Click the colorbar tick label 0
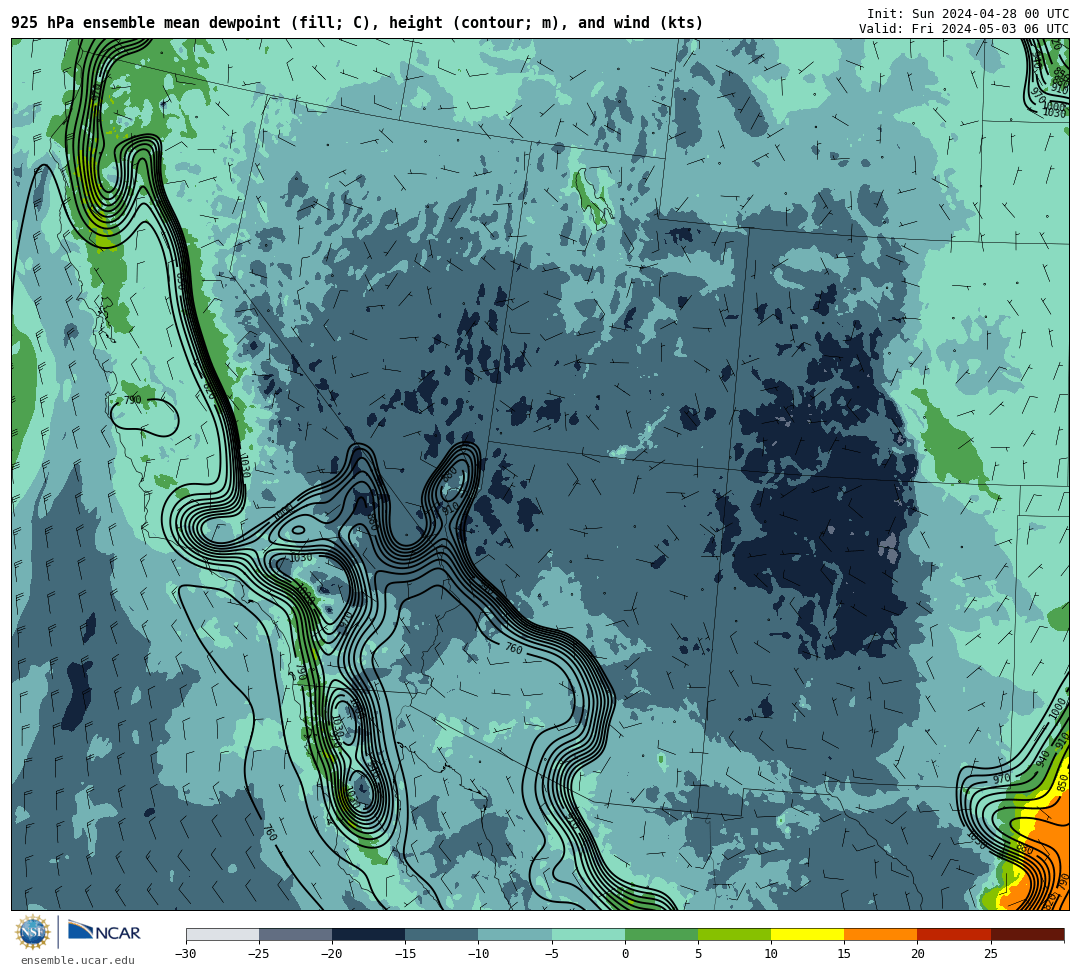Image resolution: width=1080 pixels, height=973 pixels. (x=625, y=954)
